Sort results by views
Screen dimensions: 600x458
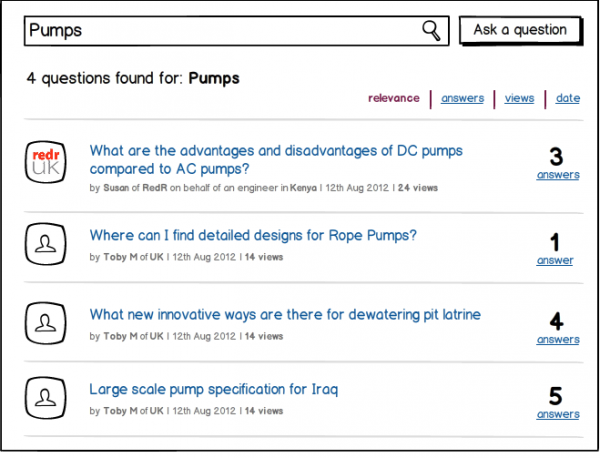(x=519, y=98)
